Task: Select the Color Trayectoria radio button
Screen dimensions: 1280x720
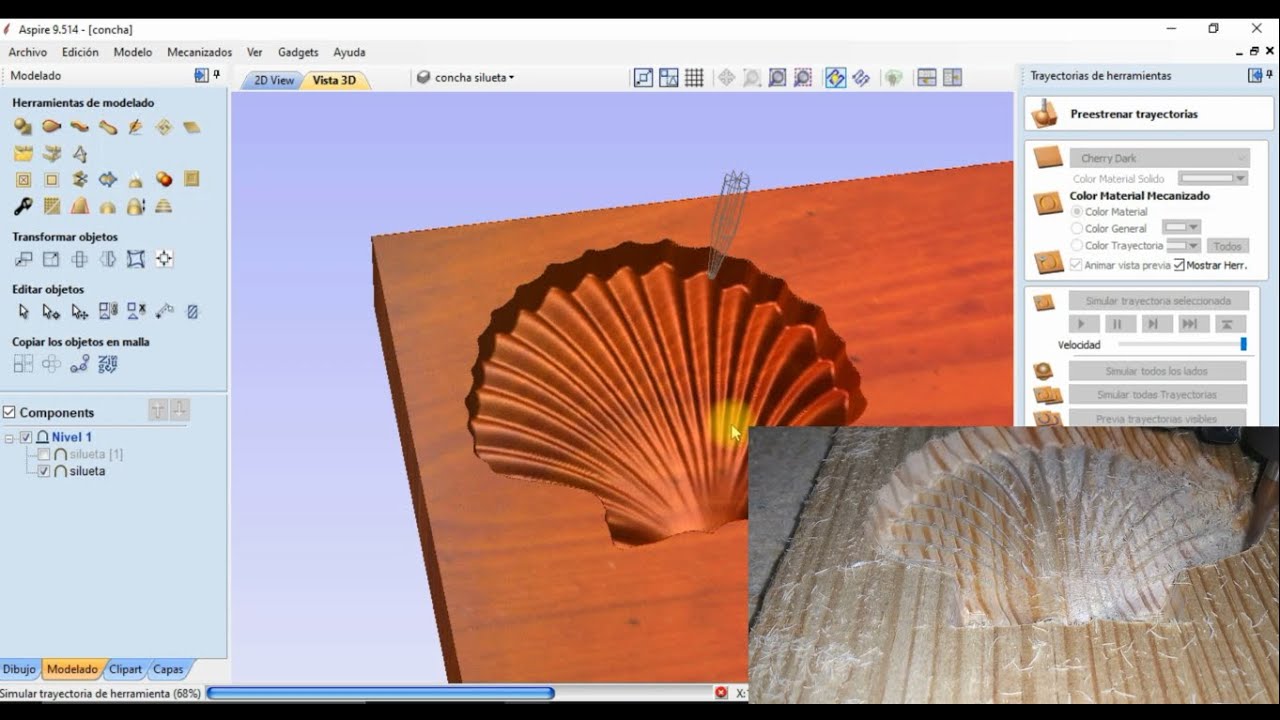Action: [1077, 245]
